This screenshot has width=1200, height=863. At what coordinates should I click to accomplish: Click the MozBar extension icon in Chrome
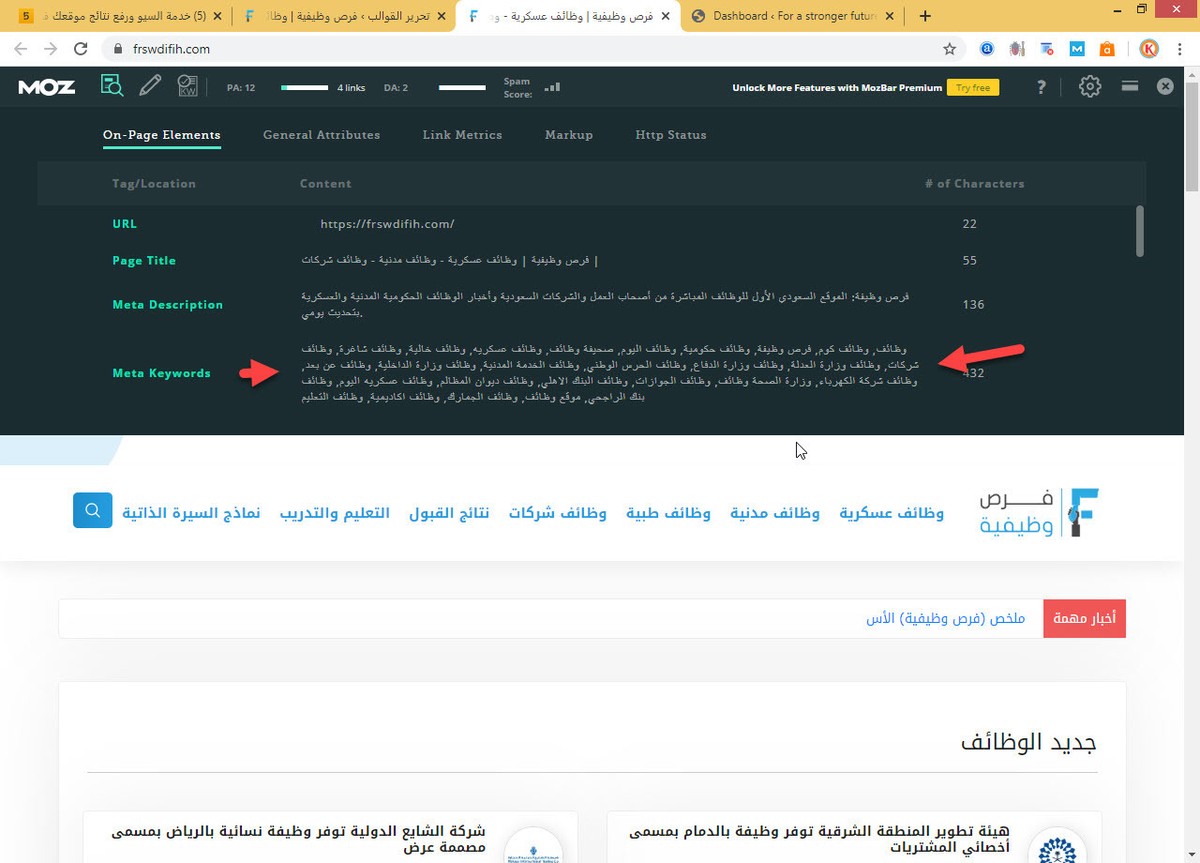[x=1077, y=48]
